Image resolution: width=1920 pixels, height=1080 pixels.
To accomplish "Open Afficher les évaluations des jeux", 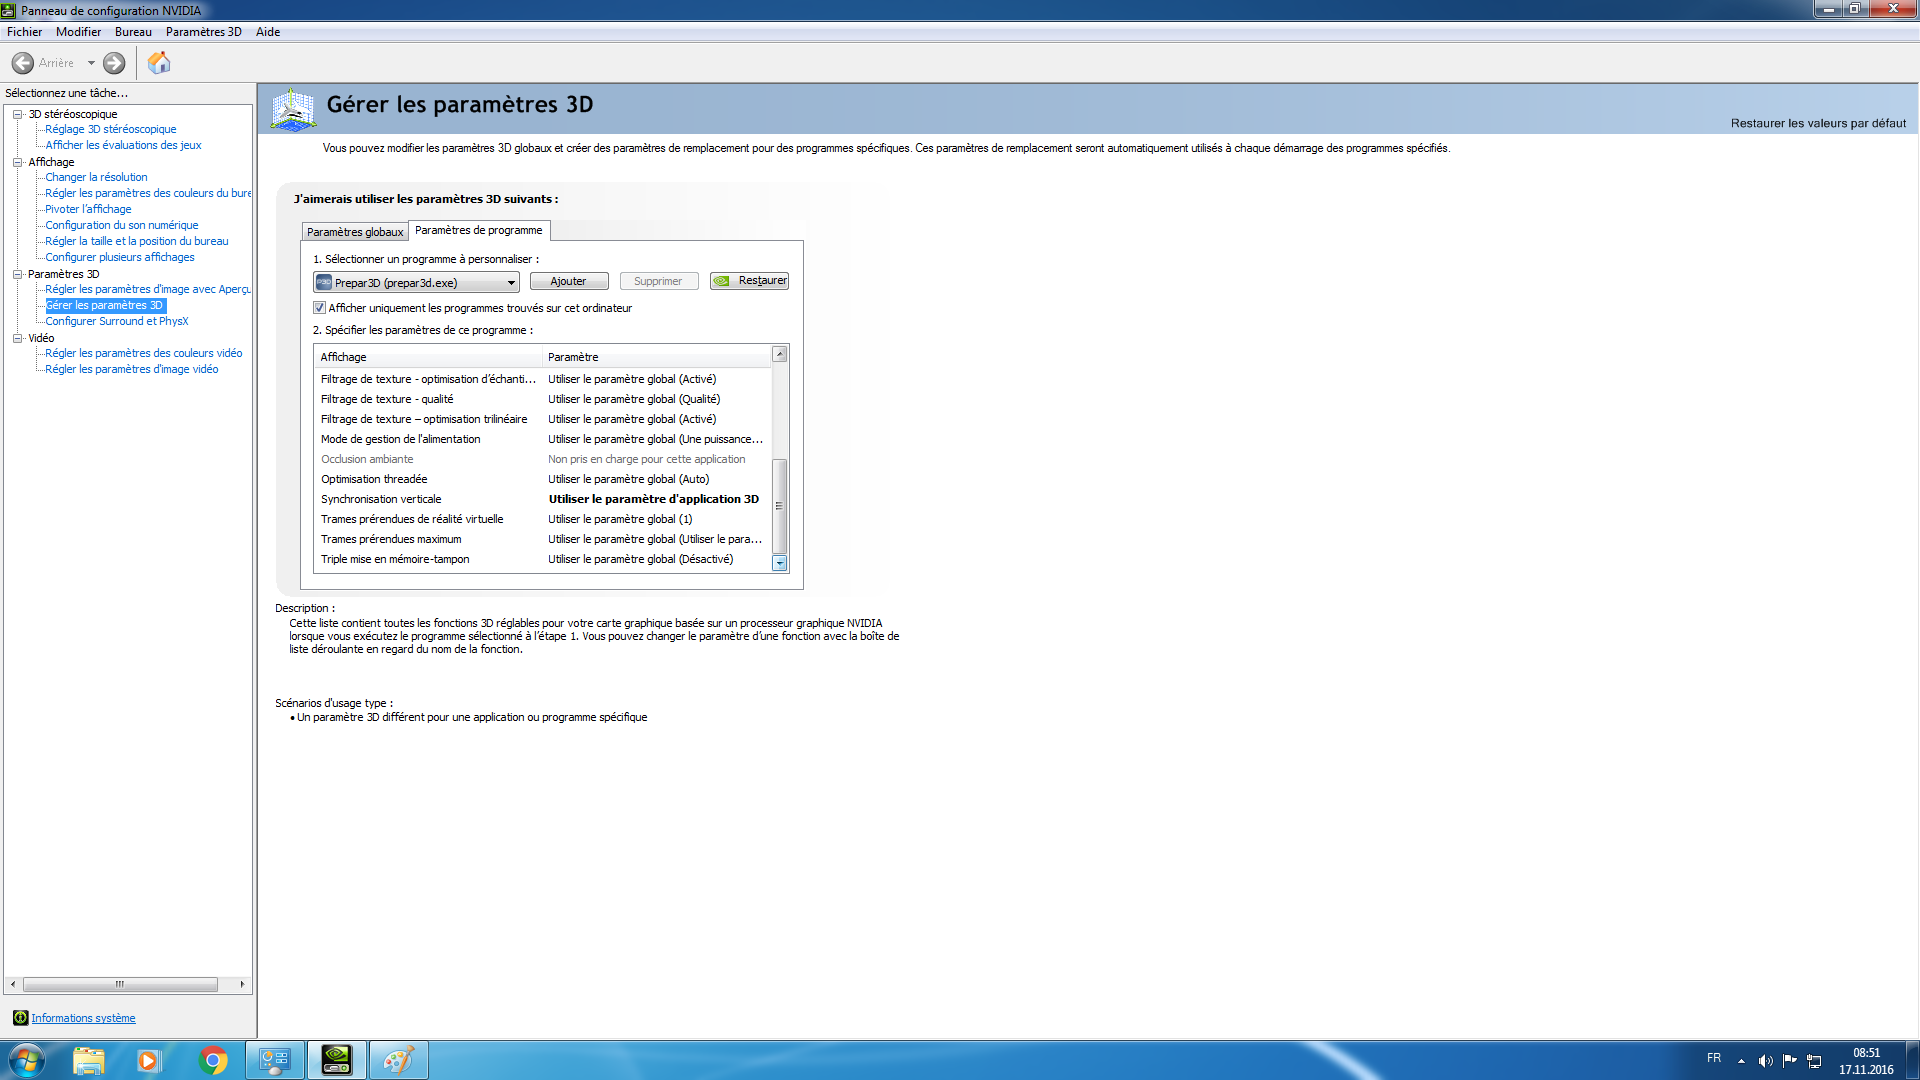I will pos(123,145).
